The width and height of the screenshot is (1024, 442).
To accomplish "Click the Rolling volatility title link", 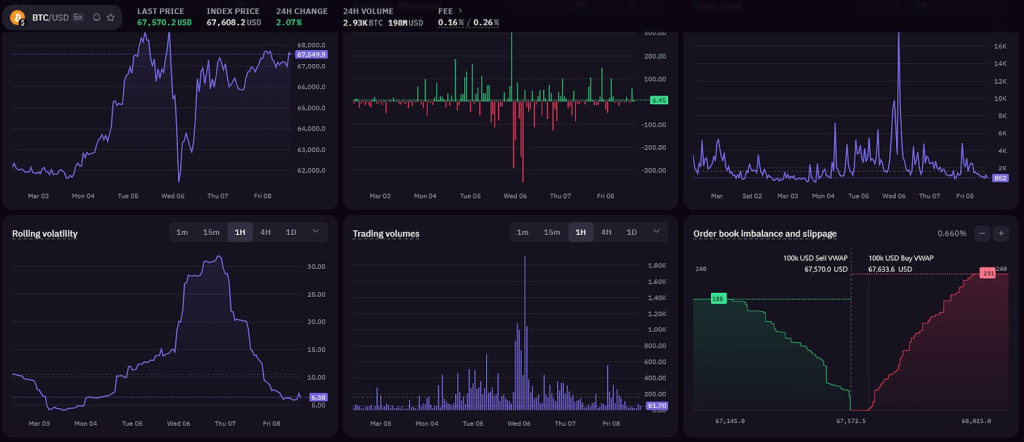I will [45, 234].
